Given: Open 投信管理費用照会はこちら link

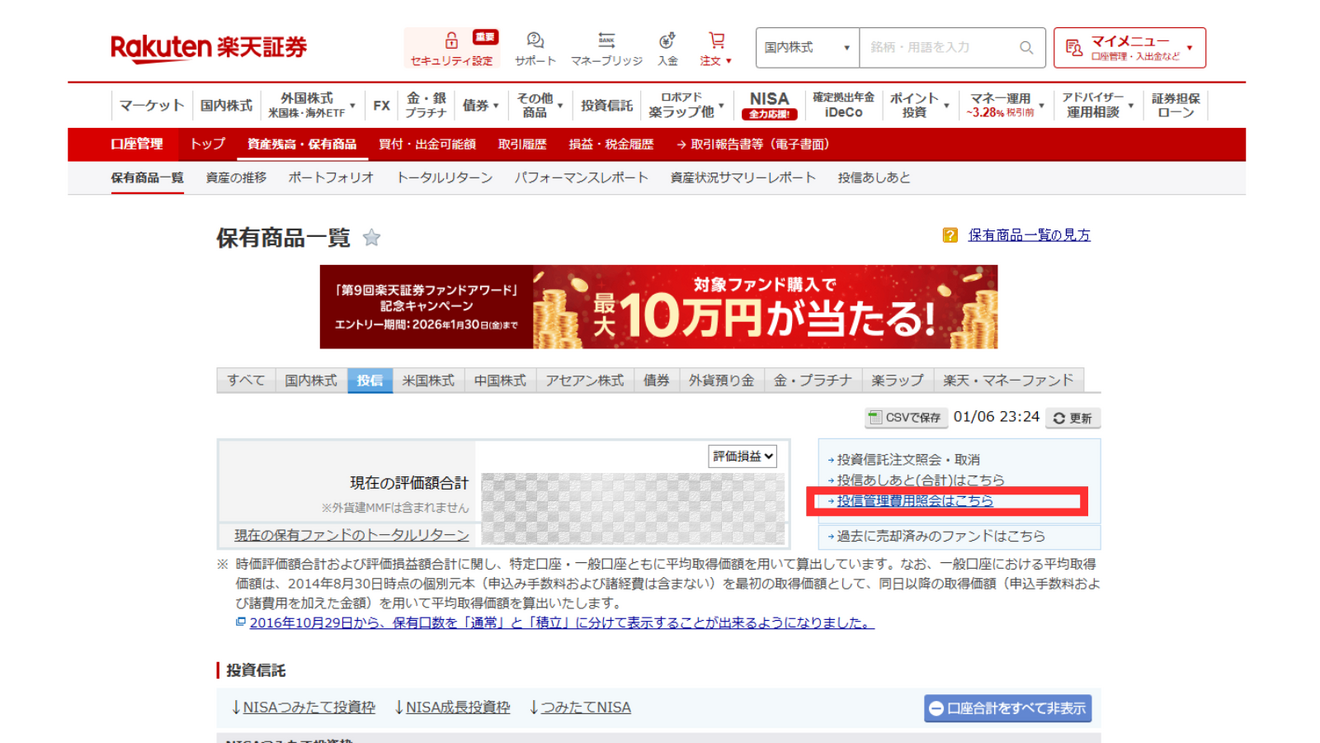Looking at the screenshot, I should (915, 501).
